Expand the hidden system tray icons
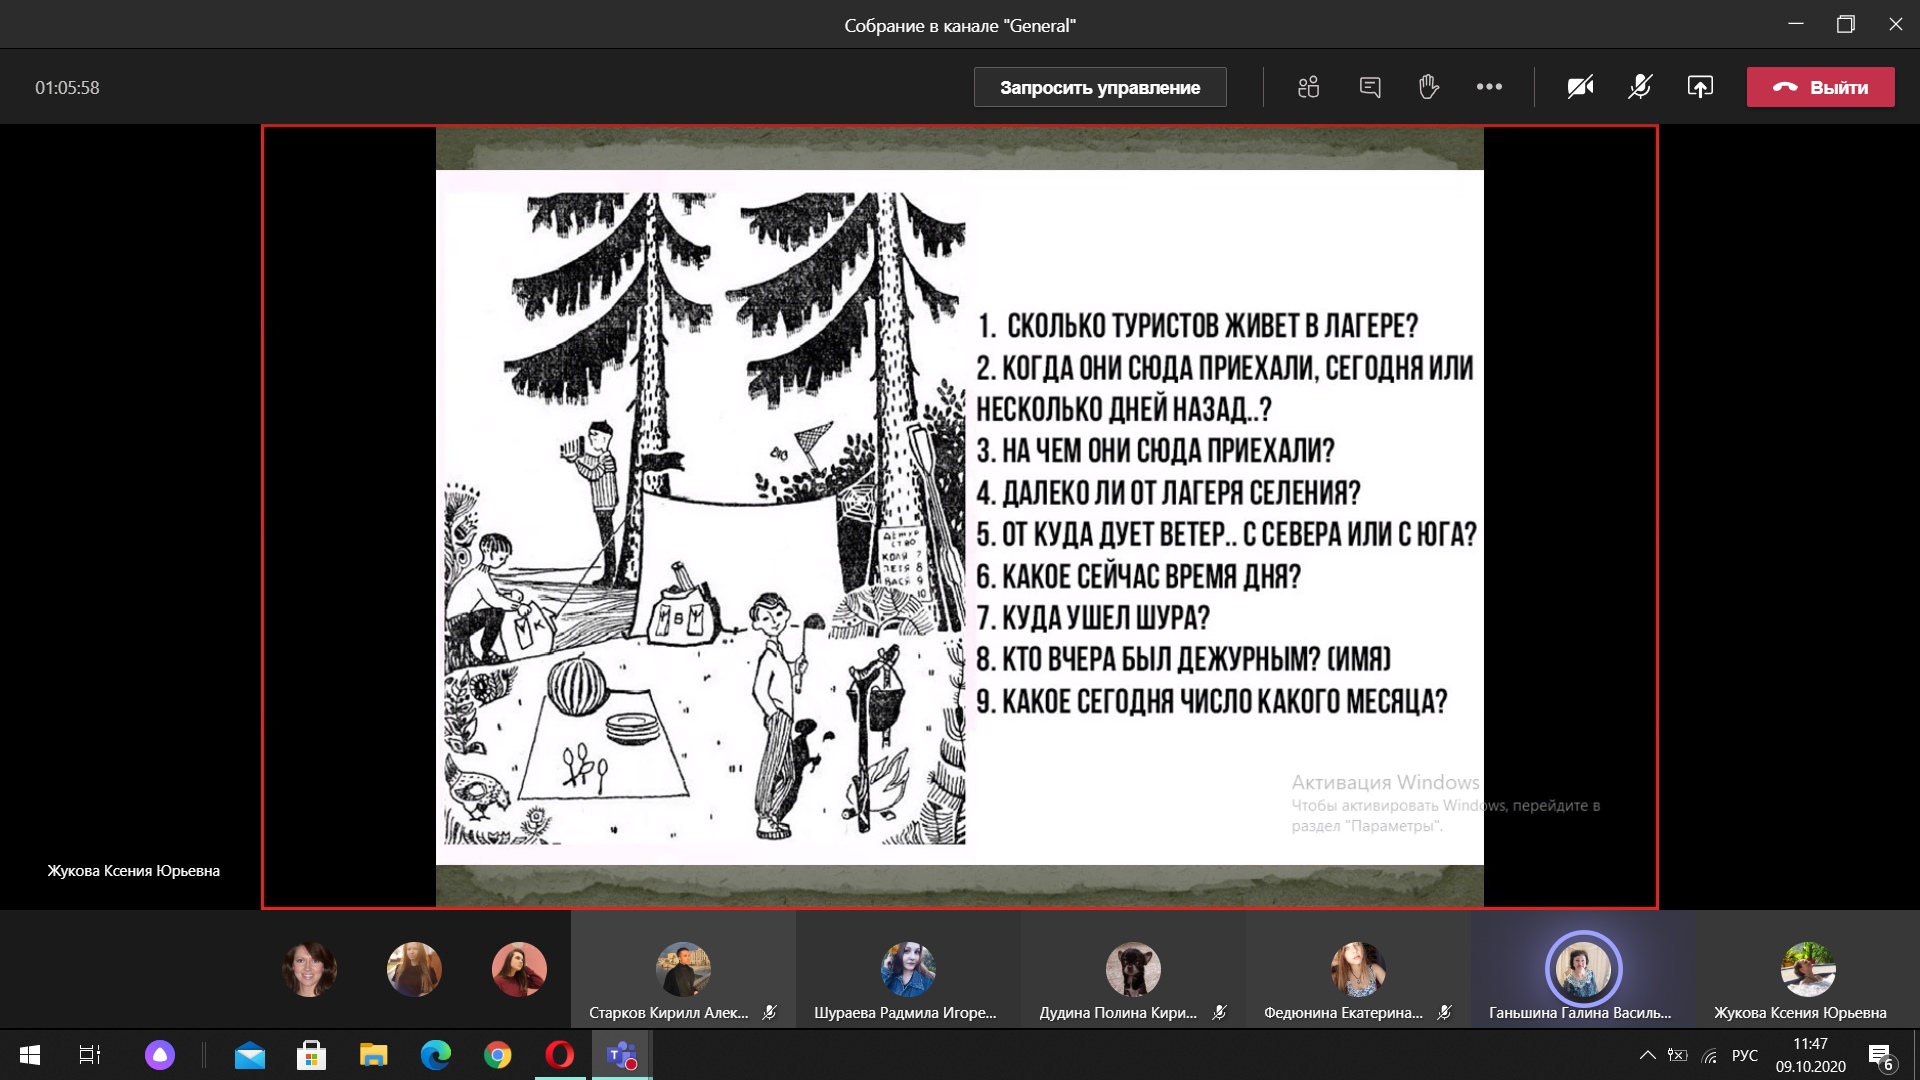 1647,1055
